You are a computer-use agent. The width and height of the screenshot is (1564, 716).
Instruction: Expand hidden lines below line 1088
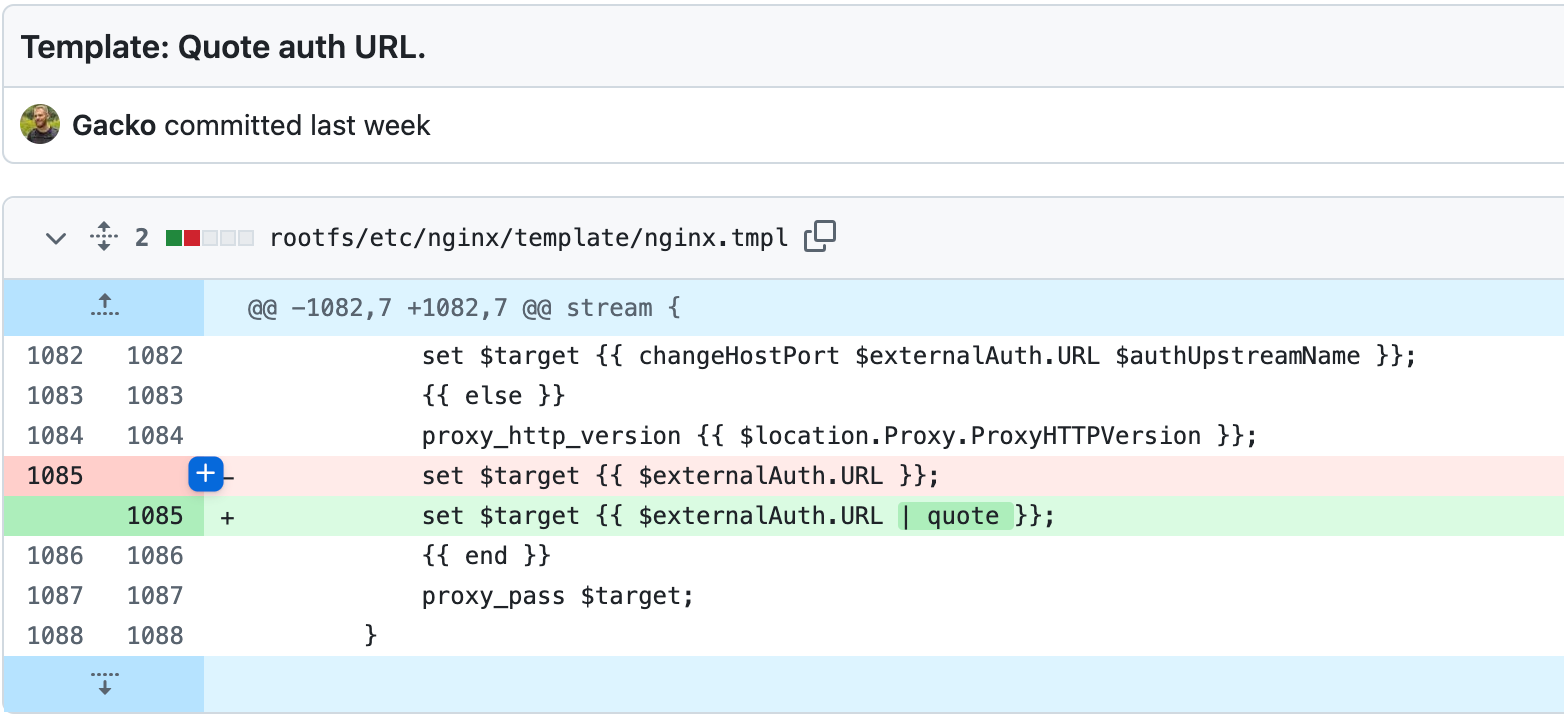click(x=104, y=684)
